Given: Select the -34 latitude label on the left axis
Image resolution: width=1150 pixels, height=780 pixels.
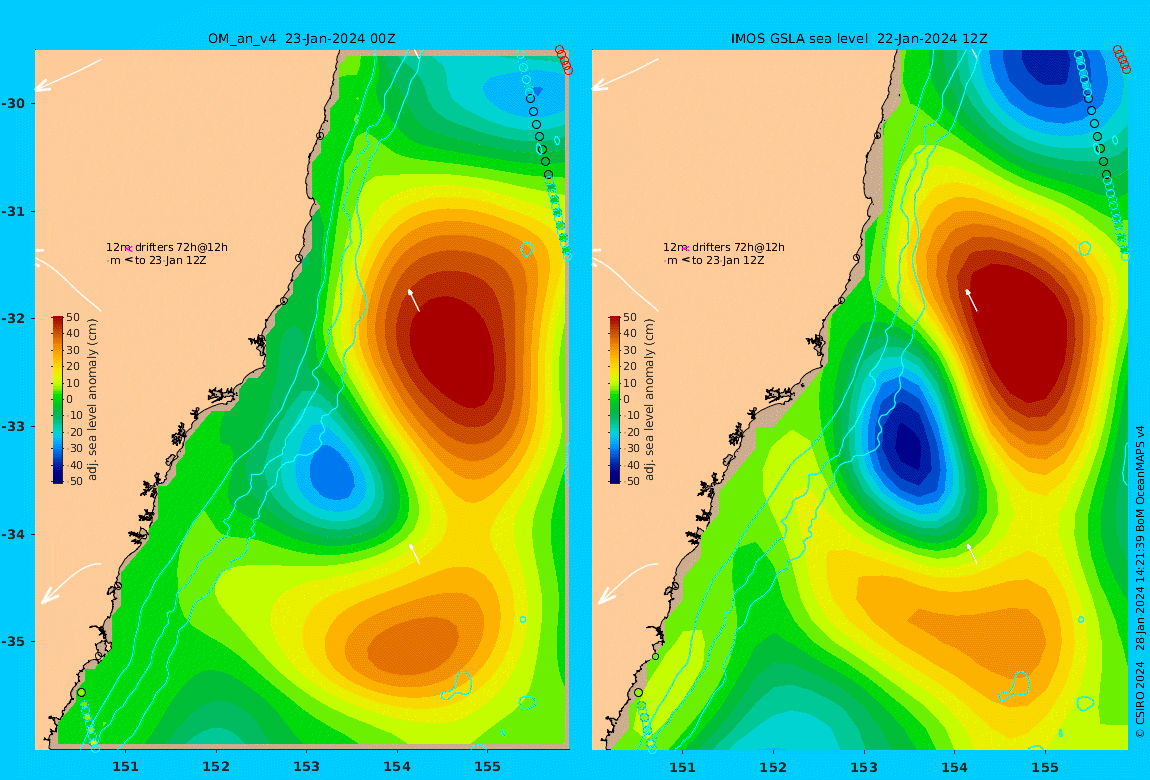Looking at the screenshot, I should [13, 534].
